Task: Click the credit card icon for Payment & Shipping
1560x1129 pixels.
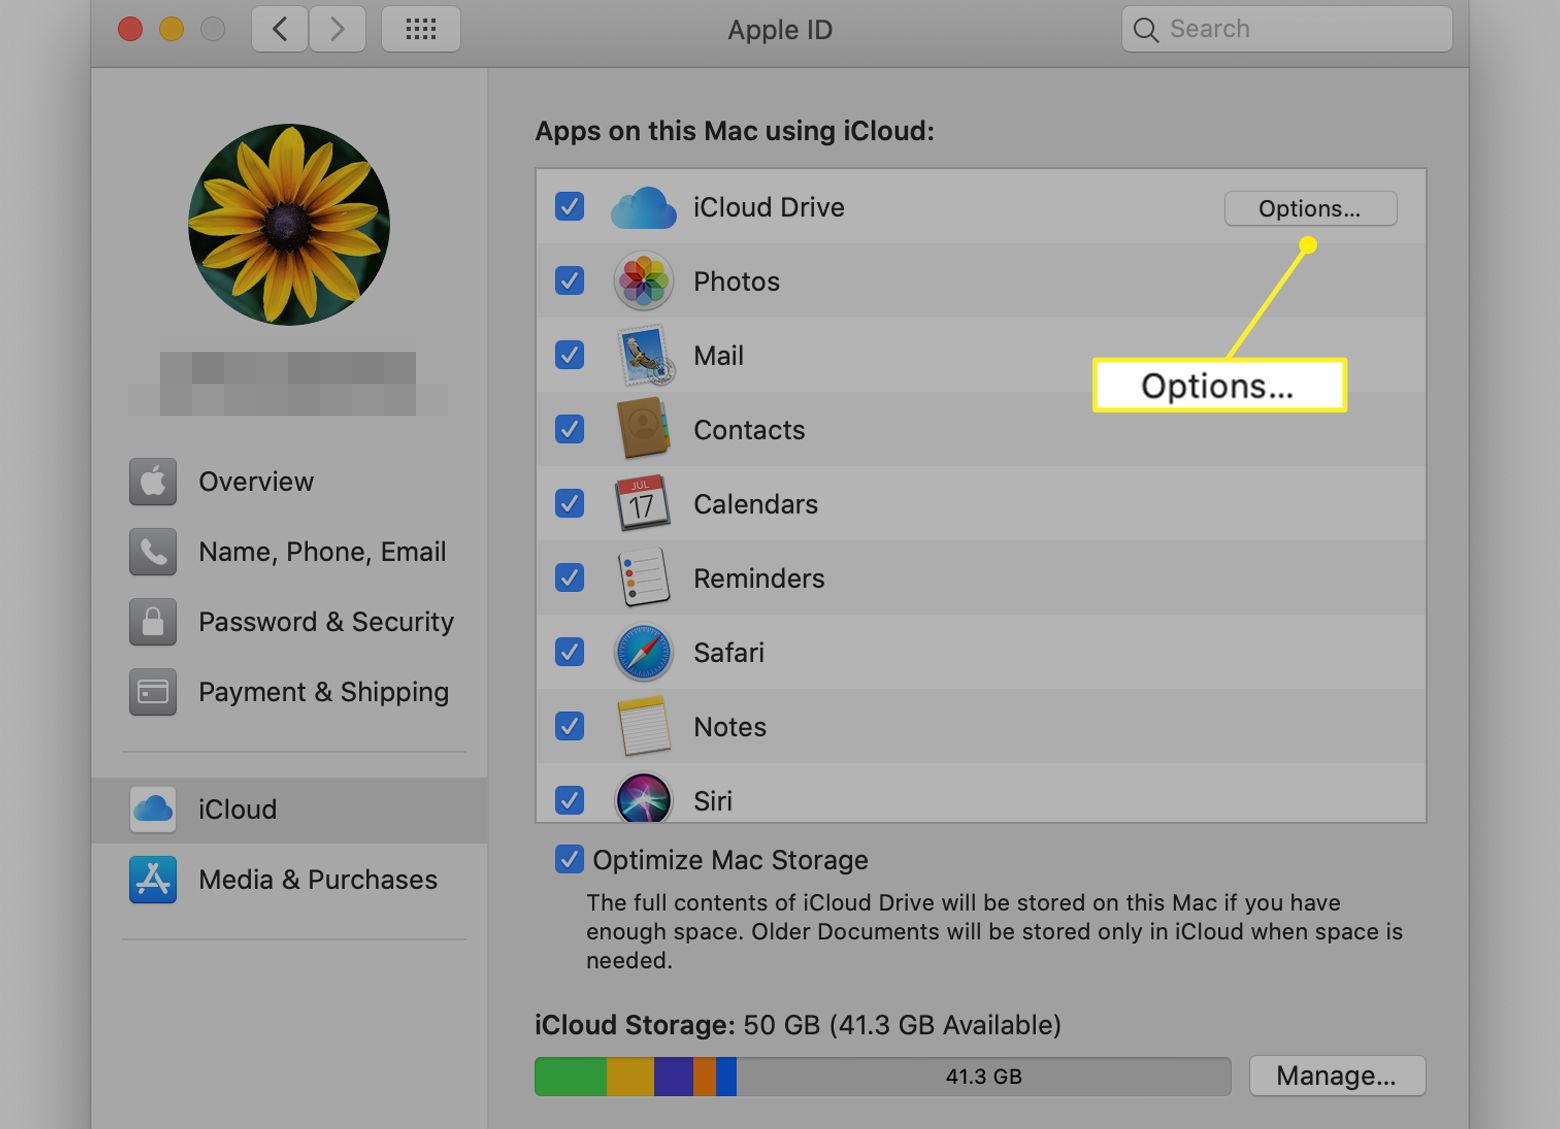Action: 153,692
